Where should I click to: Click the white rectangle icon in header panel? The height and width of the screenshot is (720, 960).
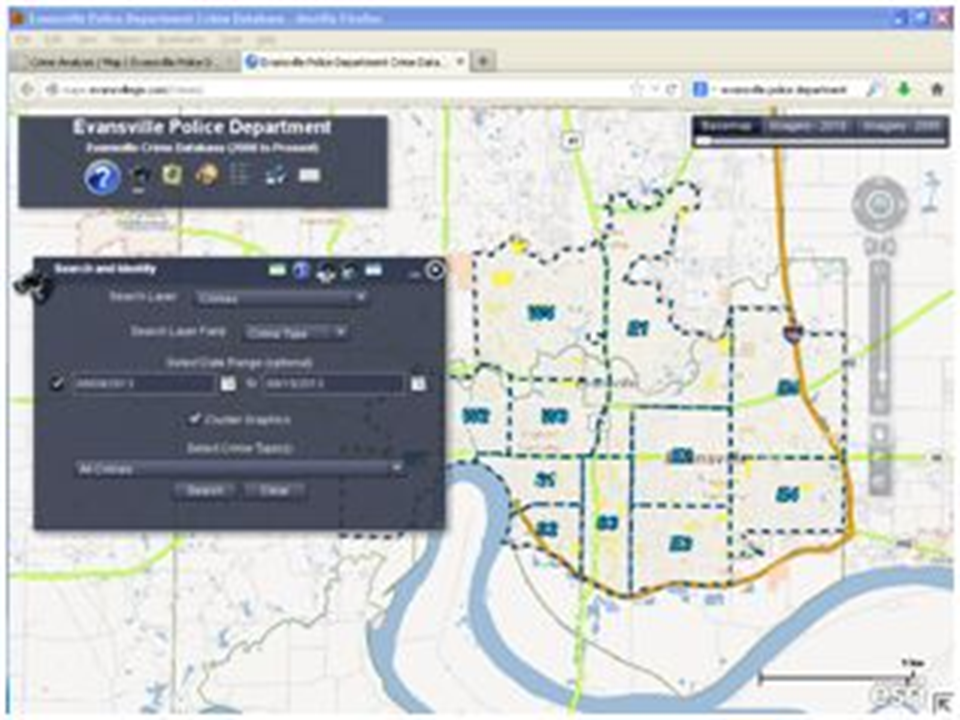point(309,176)
